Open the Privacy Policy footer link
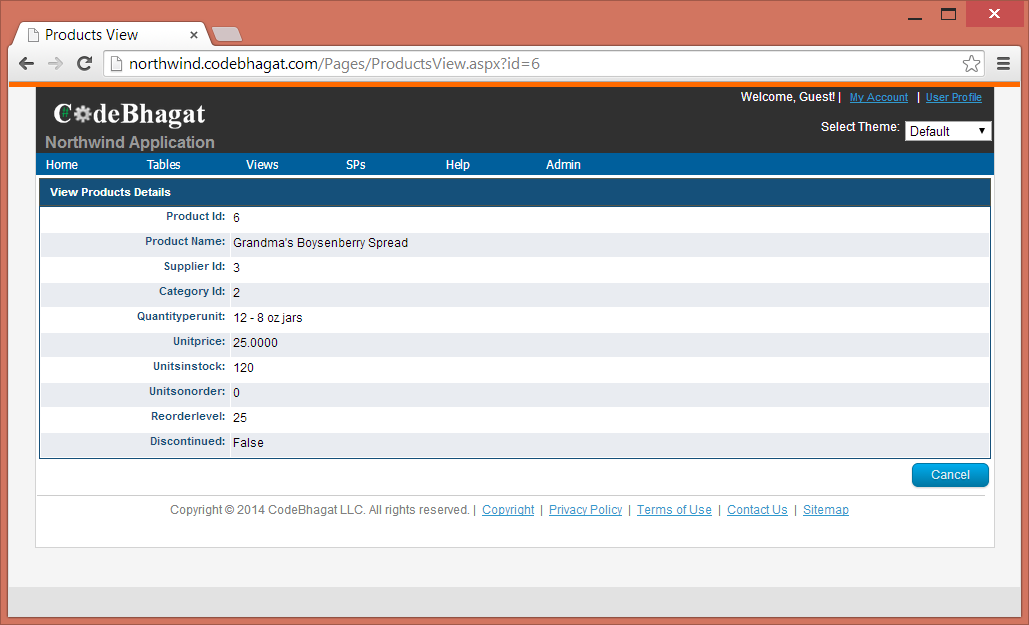The height and width of the screenshot is (625, 1029). [585, 510]
